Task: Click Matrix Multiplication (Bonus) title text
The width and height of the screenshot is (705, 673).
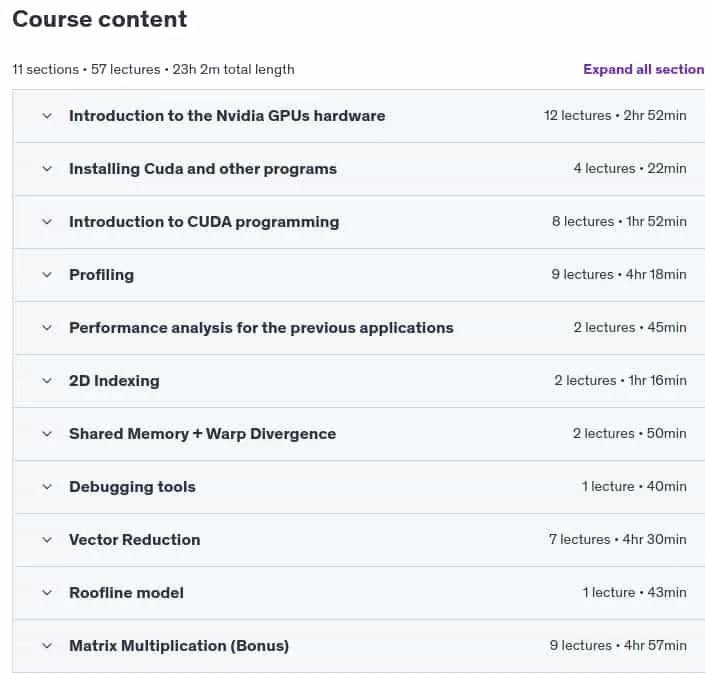Action: click(x=179, y=646)
